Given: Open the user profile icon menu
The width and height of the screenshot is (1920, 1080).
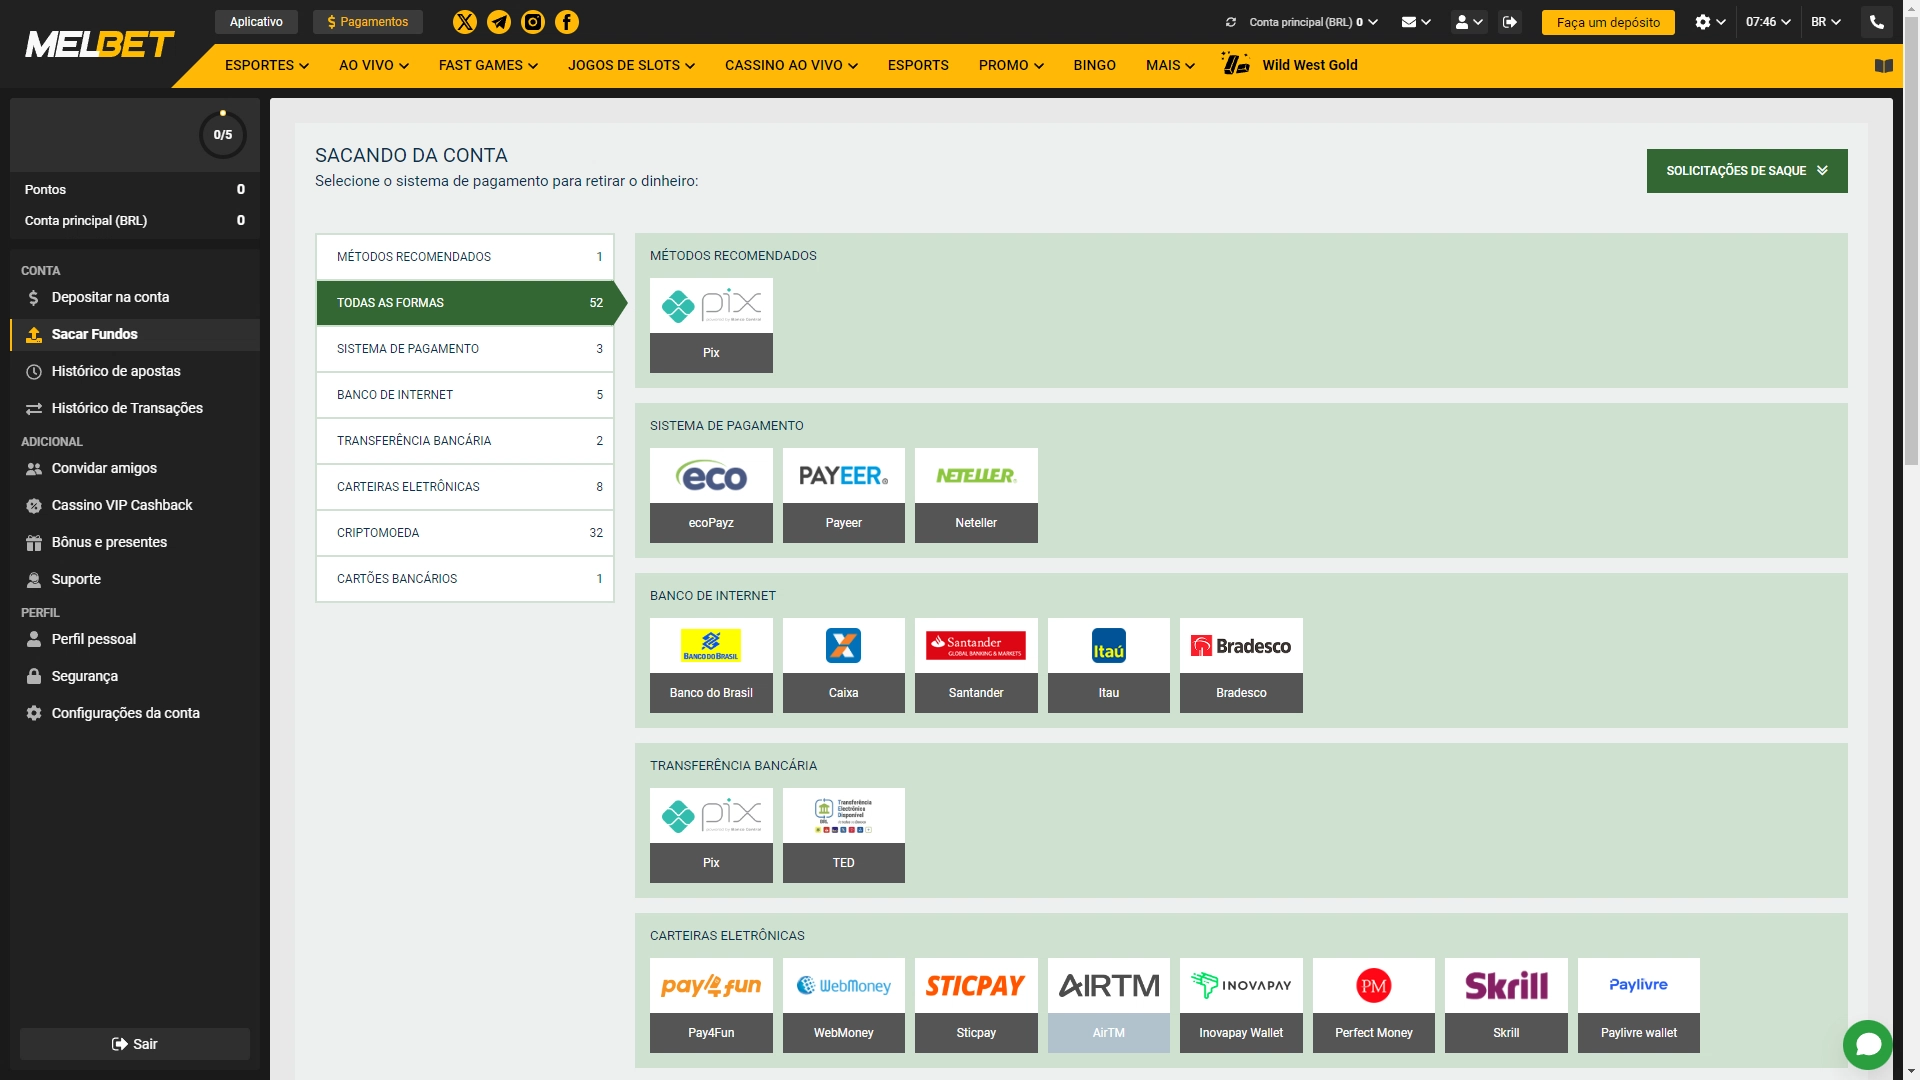Looking at the screenshot, I should [1469, 22].
